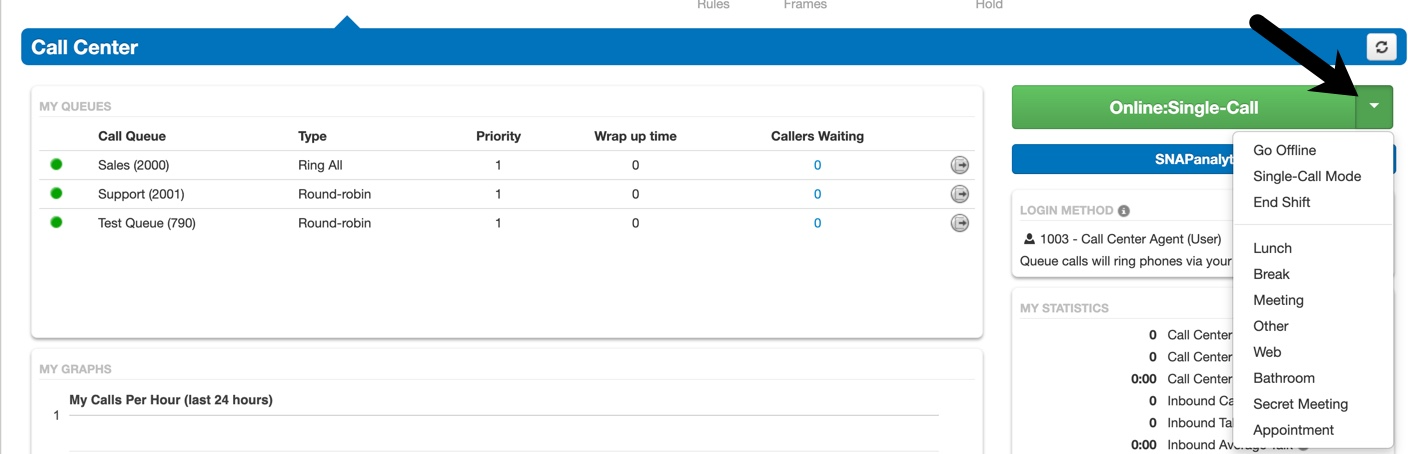Select Go Offline from the menu
1408x454 pixels.
(x=1284, y=150)
